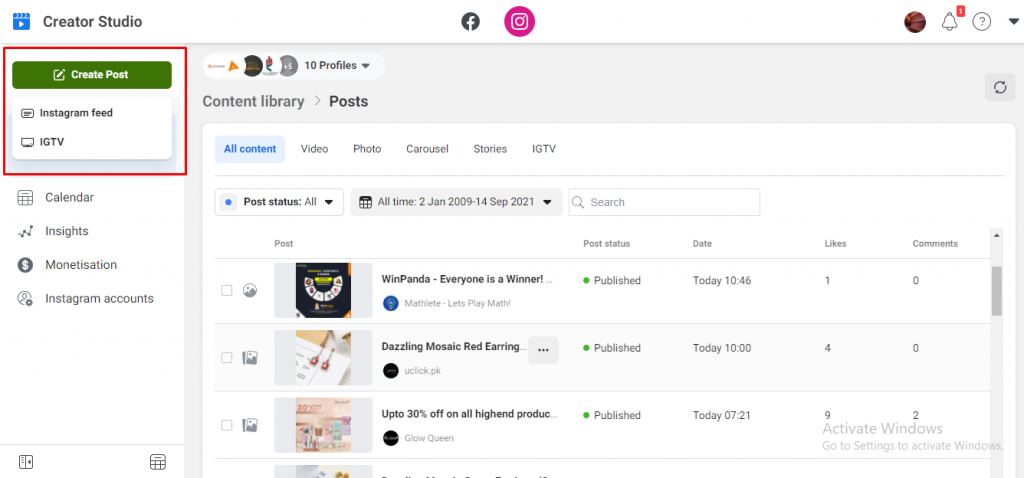
Task: Click the Search input field
Action: click(664, 202)
